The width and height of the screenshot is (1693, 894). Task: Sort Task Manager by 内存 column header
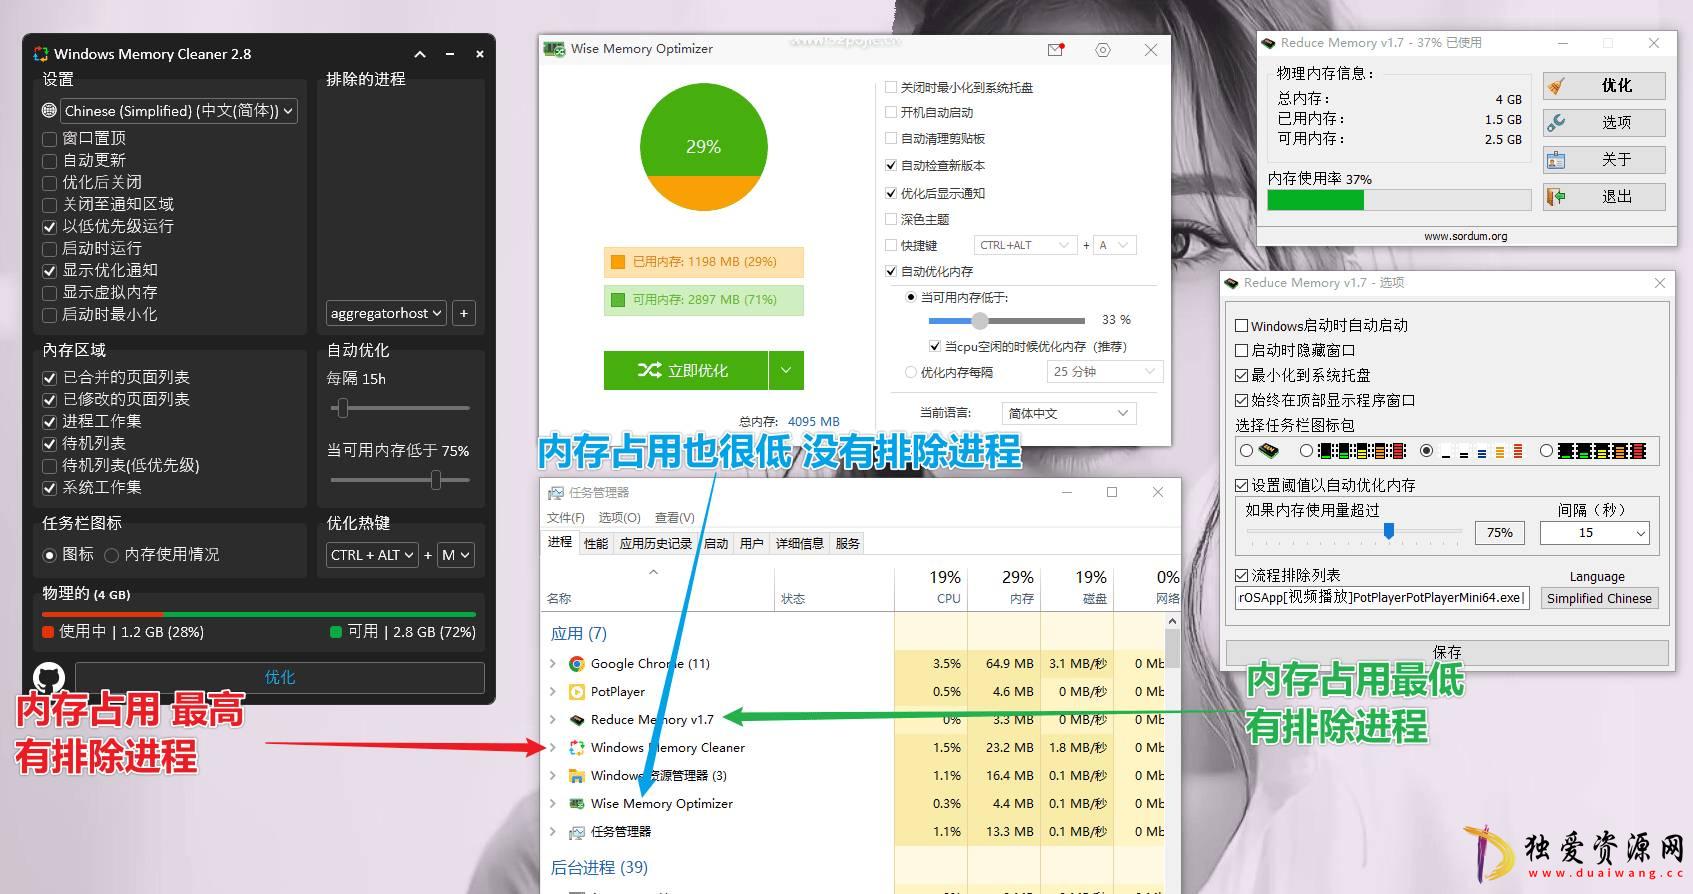click(x=1006, y=587)
